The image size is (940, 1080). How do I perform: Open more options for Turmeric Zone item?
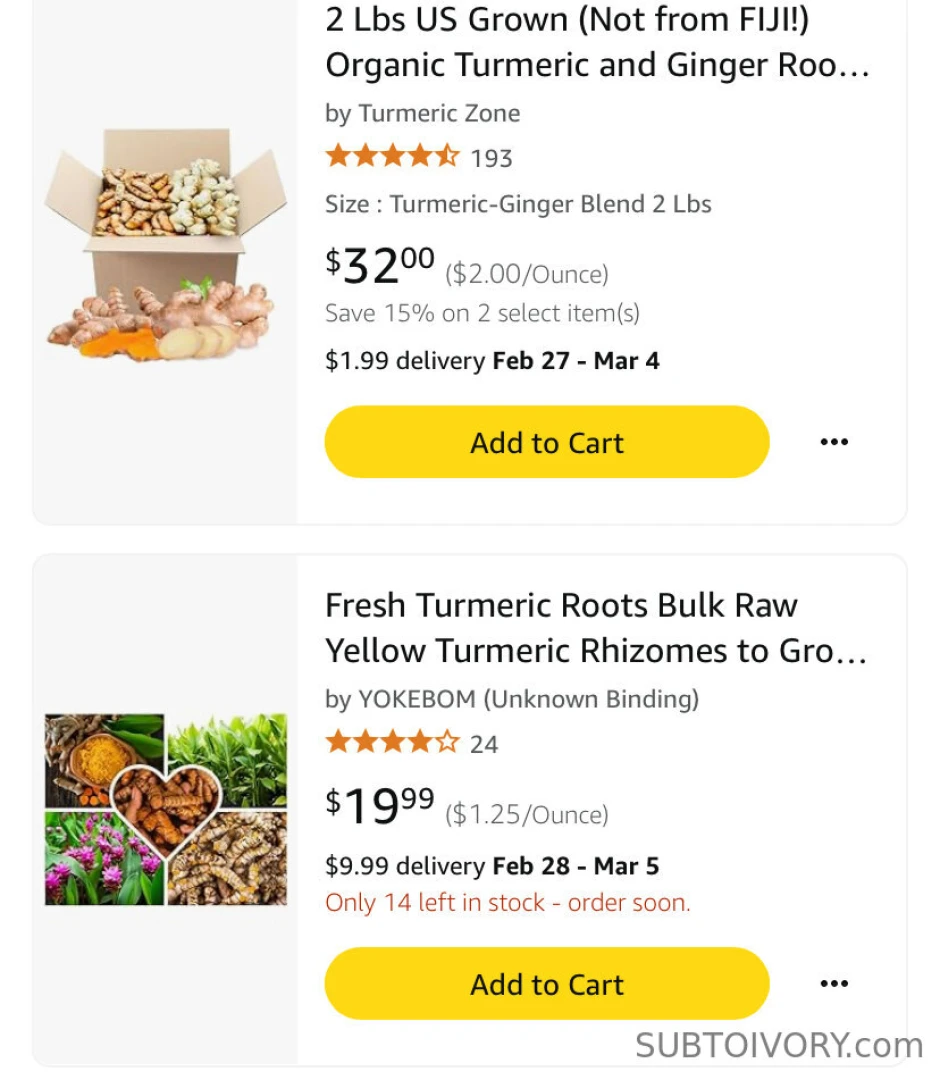click(x=834, y=442)
